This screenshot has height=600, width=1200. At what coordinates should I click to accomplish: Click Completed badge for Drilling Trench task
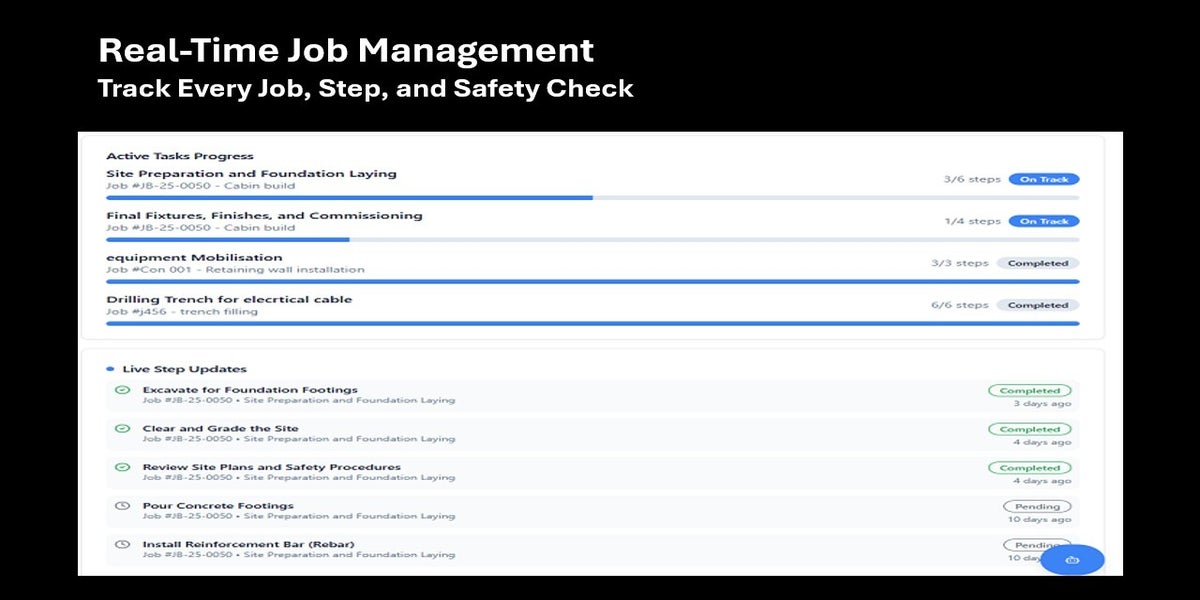coord(1037,306)
